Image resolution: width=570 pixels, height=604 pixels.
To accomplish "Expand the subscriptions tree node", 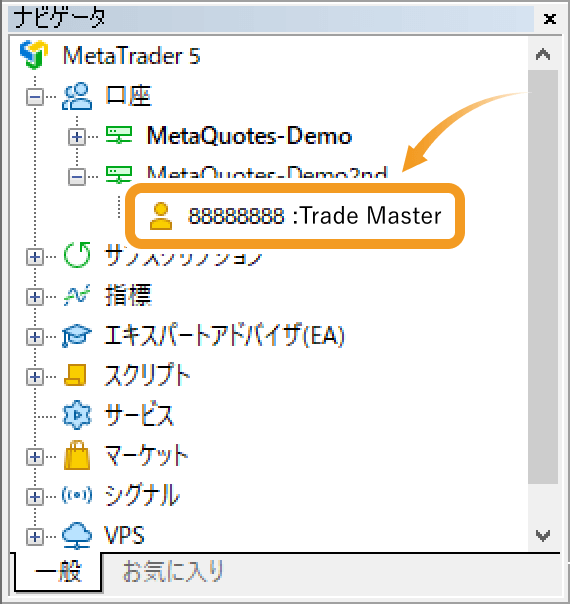I will pos(35,257).
